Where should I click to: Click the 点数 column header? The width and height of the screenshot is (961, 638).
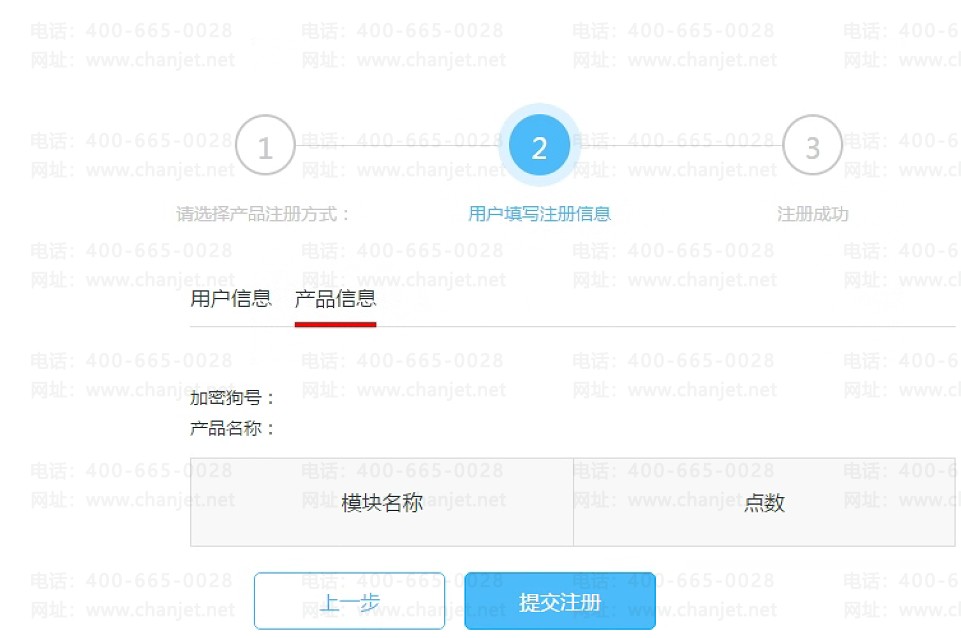(x=764, y=503)
